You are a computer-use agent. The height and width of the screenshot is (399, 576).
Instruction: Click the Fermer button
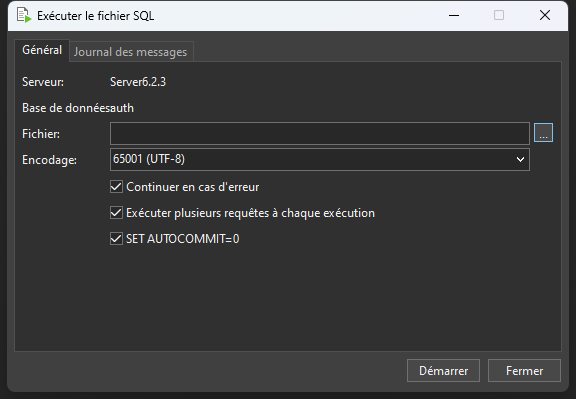pos(524,371)
